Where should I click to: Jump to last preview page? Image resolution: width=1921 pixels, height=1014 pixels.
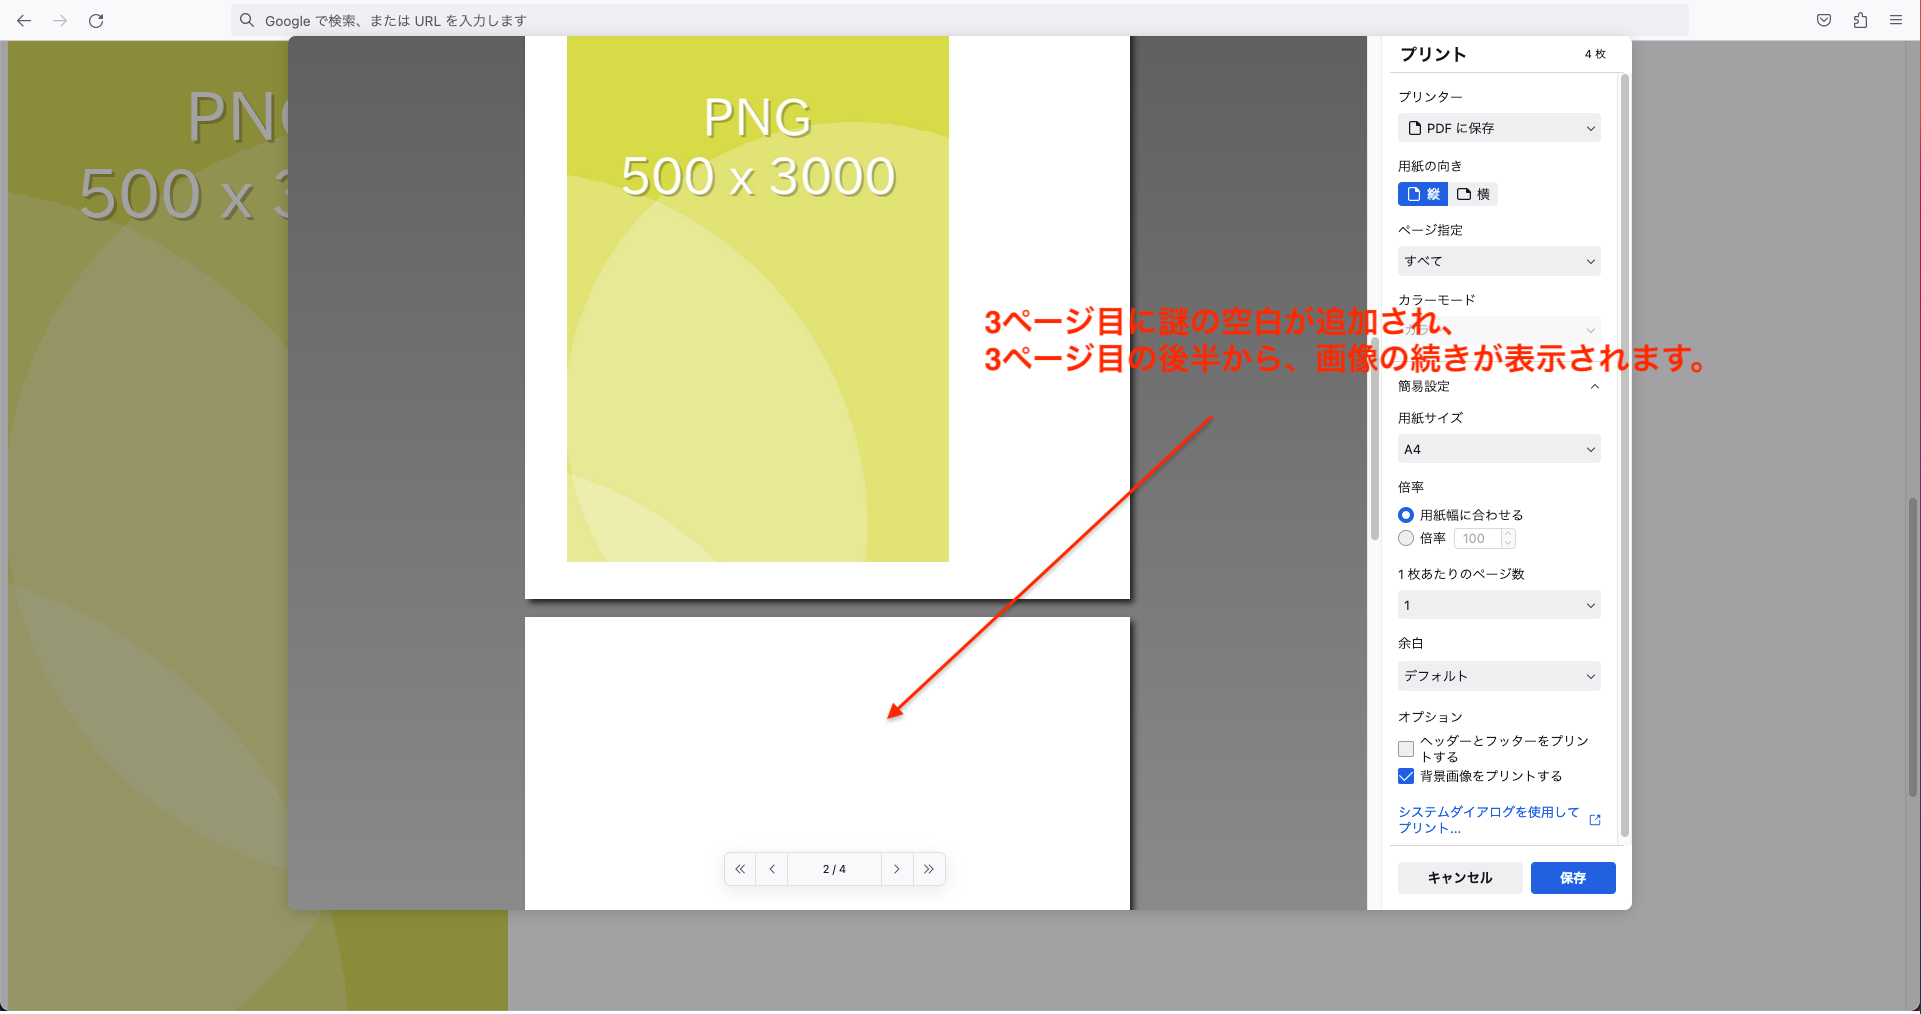929,869
